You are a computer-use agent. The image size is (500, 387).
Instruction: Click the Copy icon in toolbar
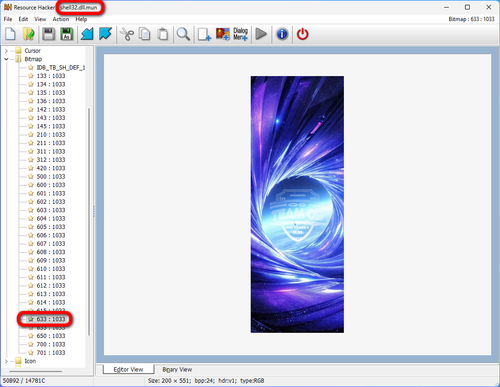pos(145,34)
